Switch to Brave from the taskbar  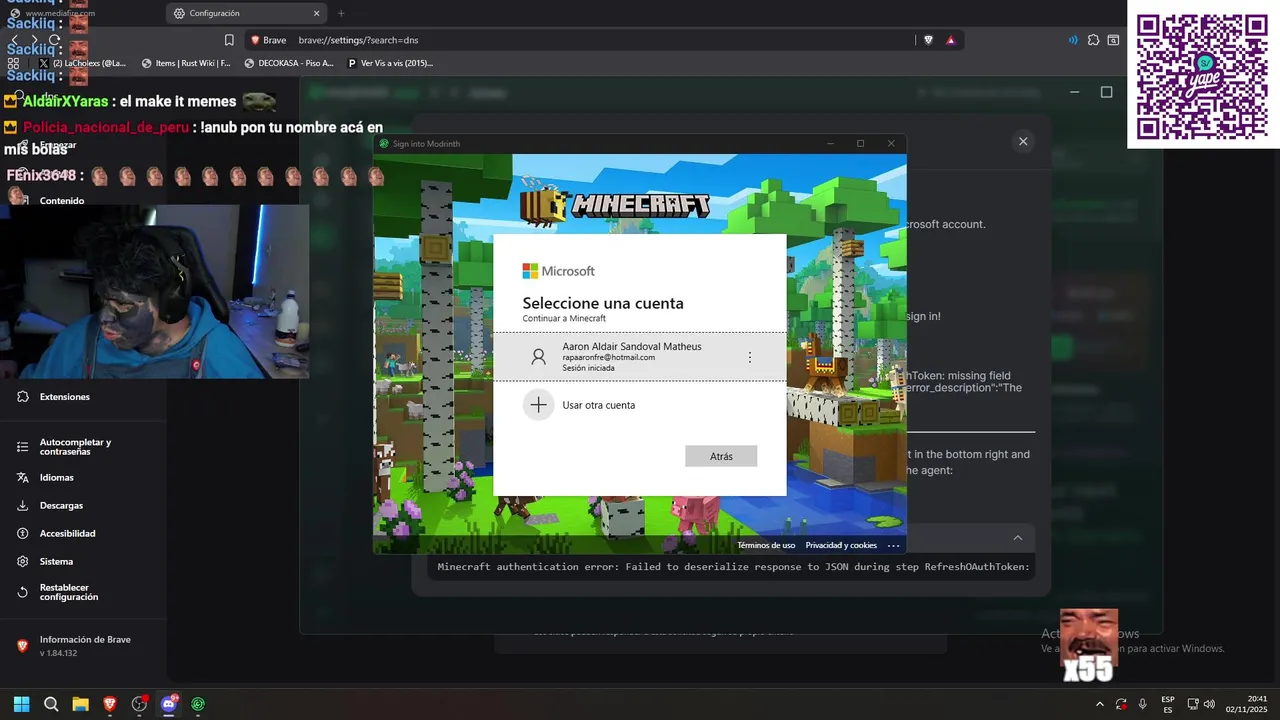(110, 704)
